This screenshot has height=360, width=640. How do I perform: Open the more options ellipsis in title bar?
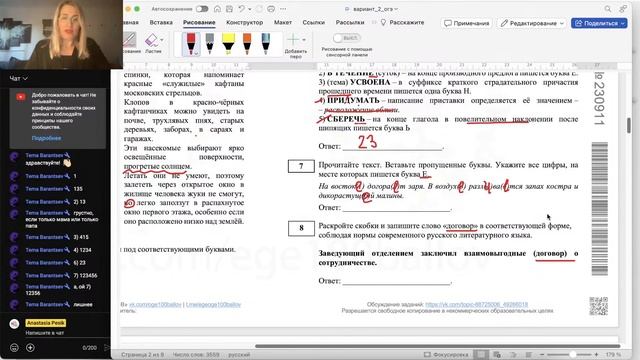(283, 9)
